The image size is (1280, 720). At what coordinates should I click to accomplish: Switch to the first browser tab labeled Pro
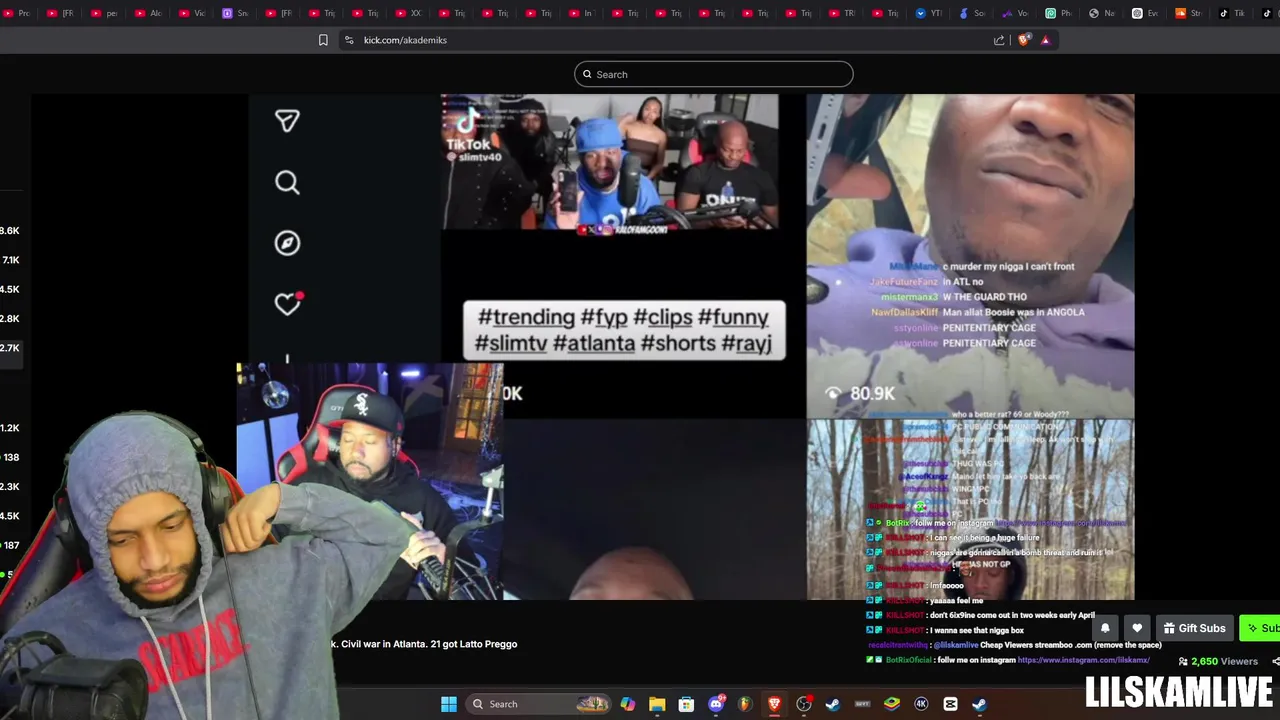tap(17, 13)
